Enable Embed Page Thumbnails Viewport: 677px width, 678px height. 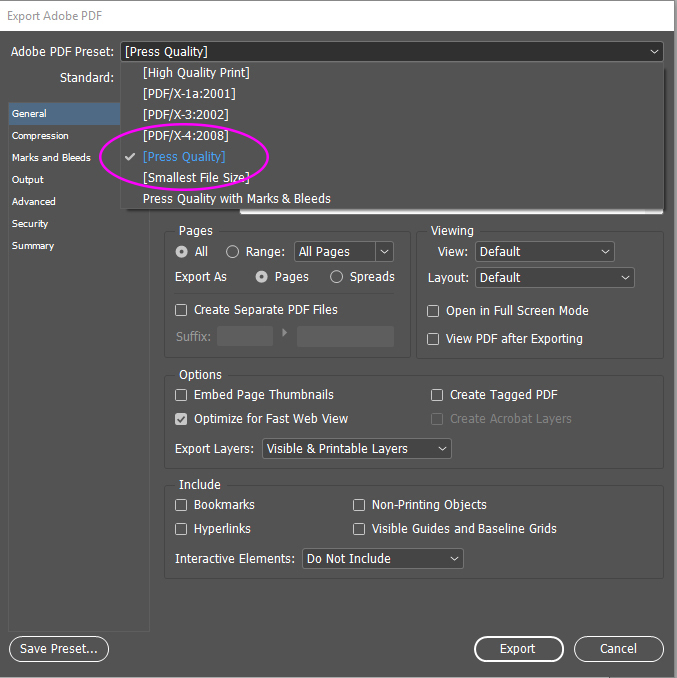[x=181, y=395]
